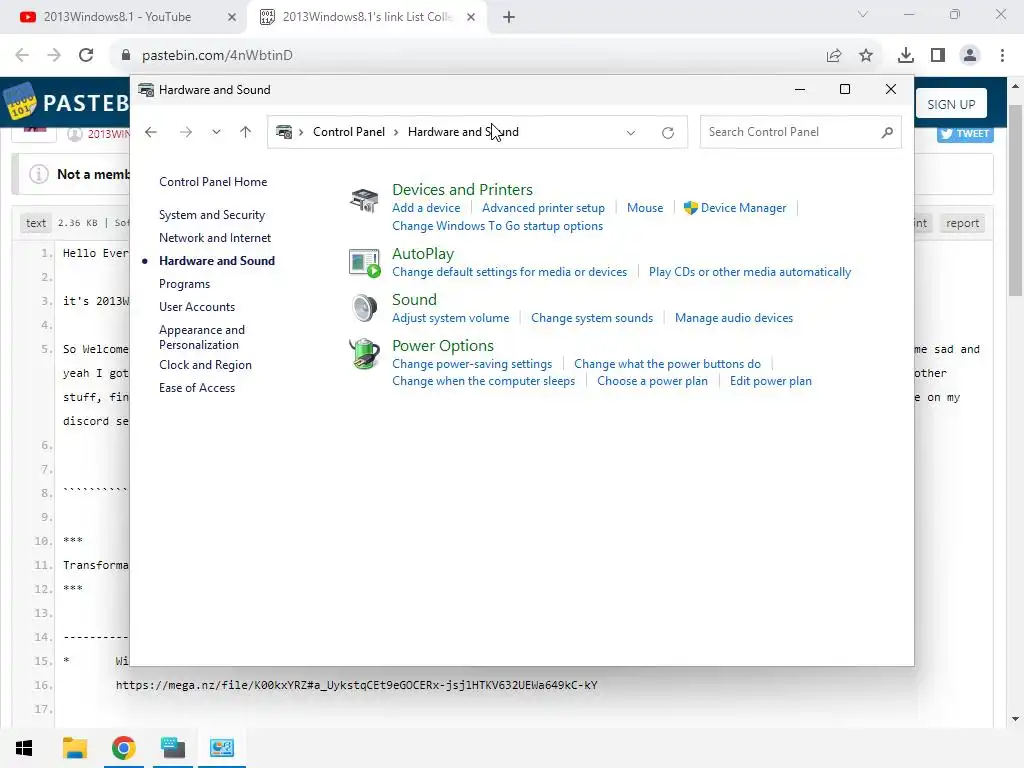Click Manage audio devices link

(734, 318)
